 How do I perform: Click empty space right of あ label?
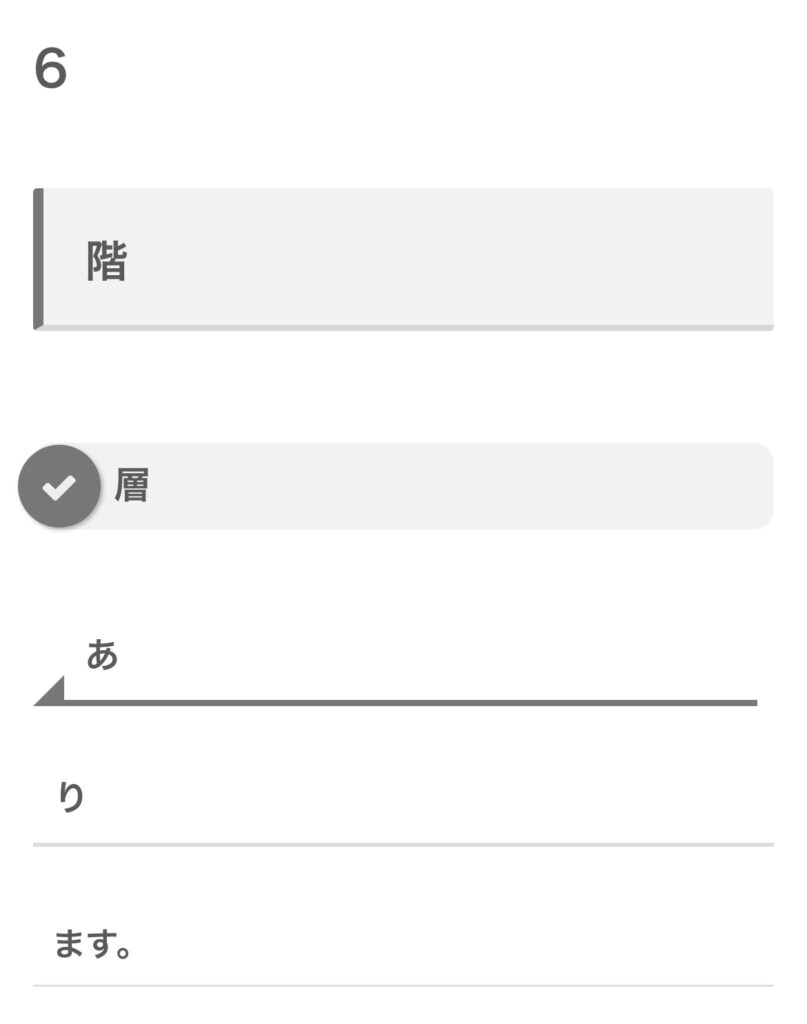(450, 655)
